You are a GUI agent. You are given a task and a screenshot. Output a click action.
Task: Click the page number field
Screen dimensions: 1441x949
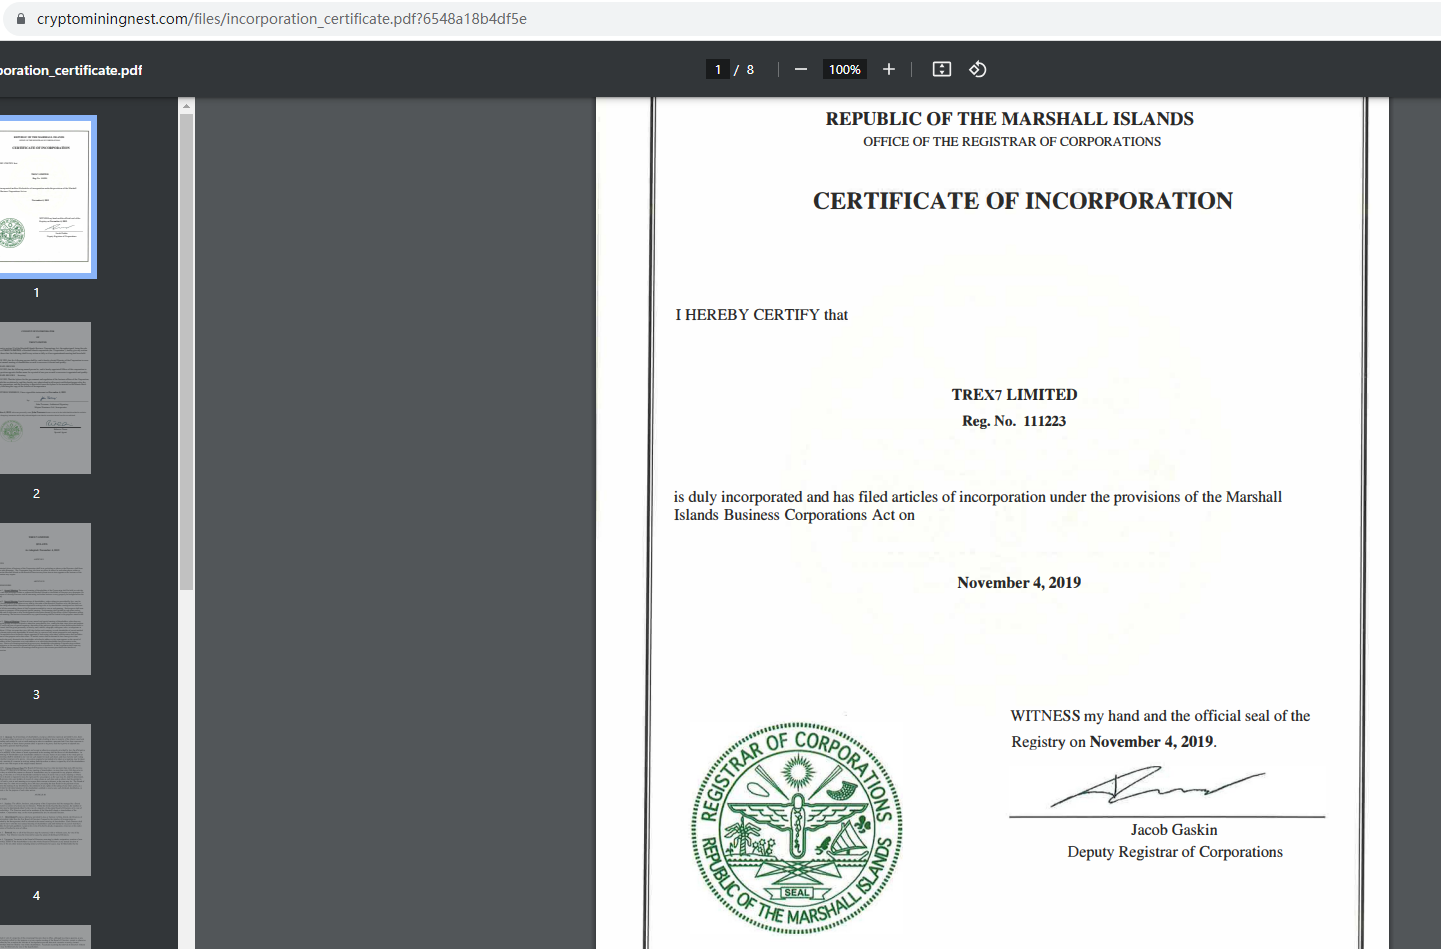(x=718, y=69)
